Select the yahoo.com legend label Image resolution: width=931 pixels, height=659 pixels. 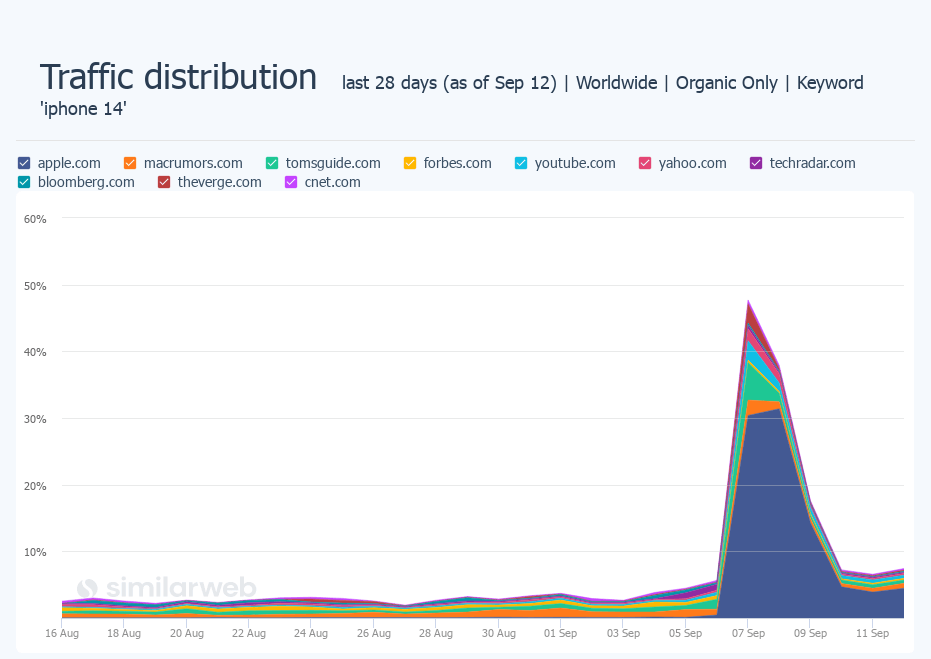point(692,163)
